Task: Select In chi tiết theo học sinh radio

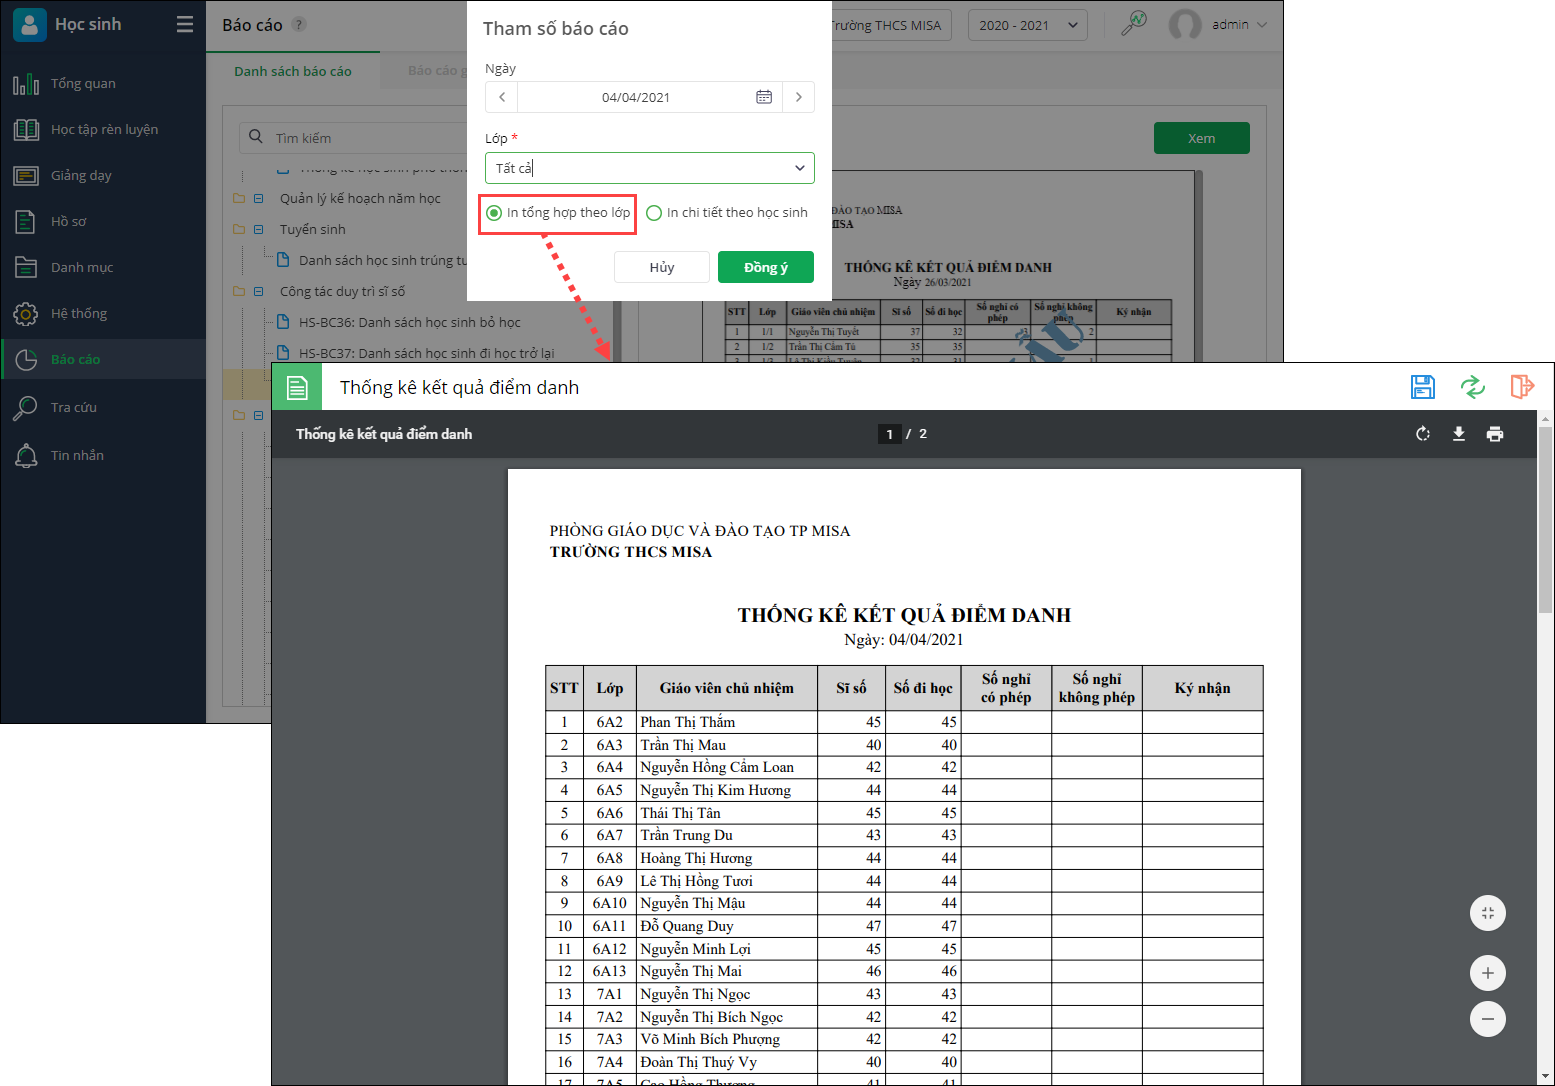Action: point(654,213)
